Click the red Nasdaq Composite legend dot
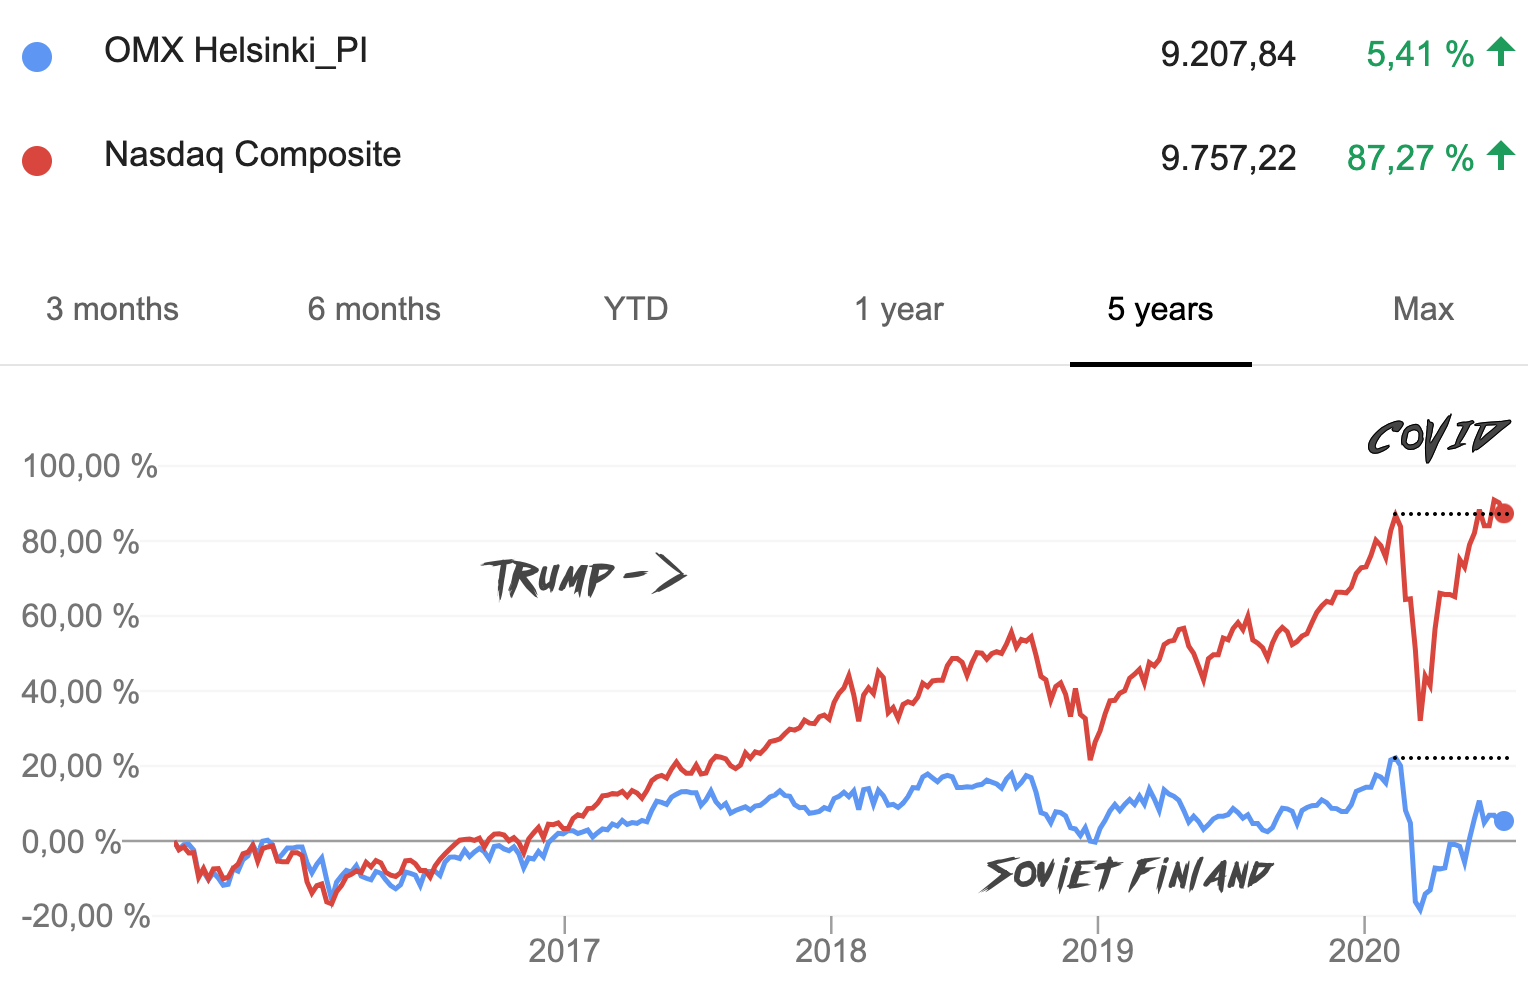Image resolution: width=1528 pixels, height=1000 pixels. coord(37,160)
